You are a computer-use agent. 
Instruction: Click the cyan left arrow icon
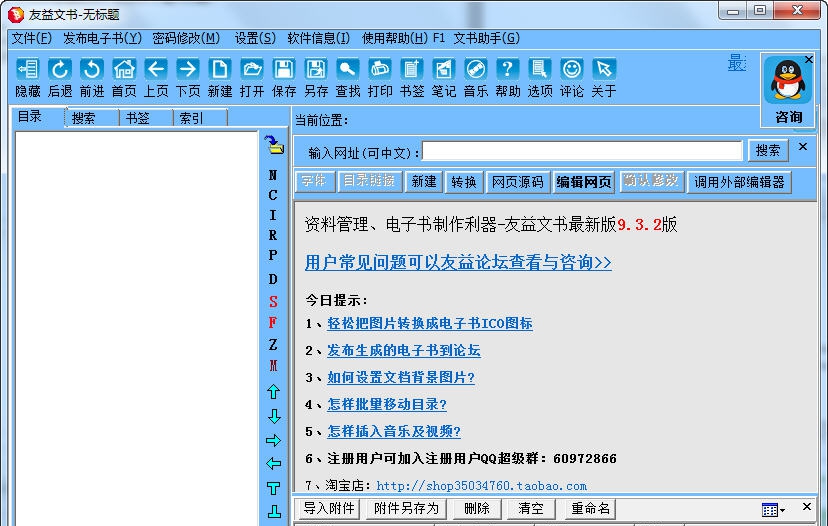(274, 464)
